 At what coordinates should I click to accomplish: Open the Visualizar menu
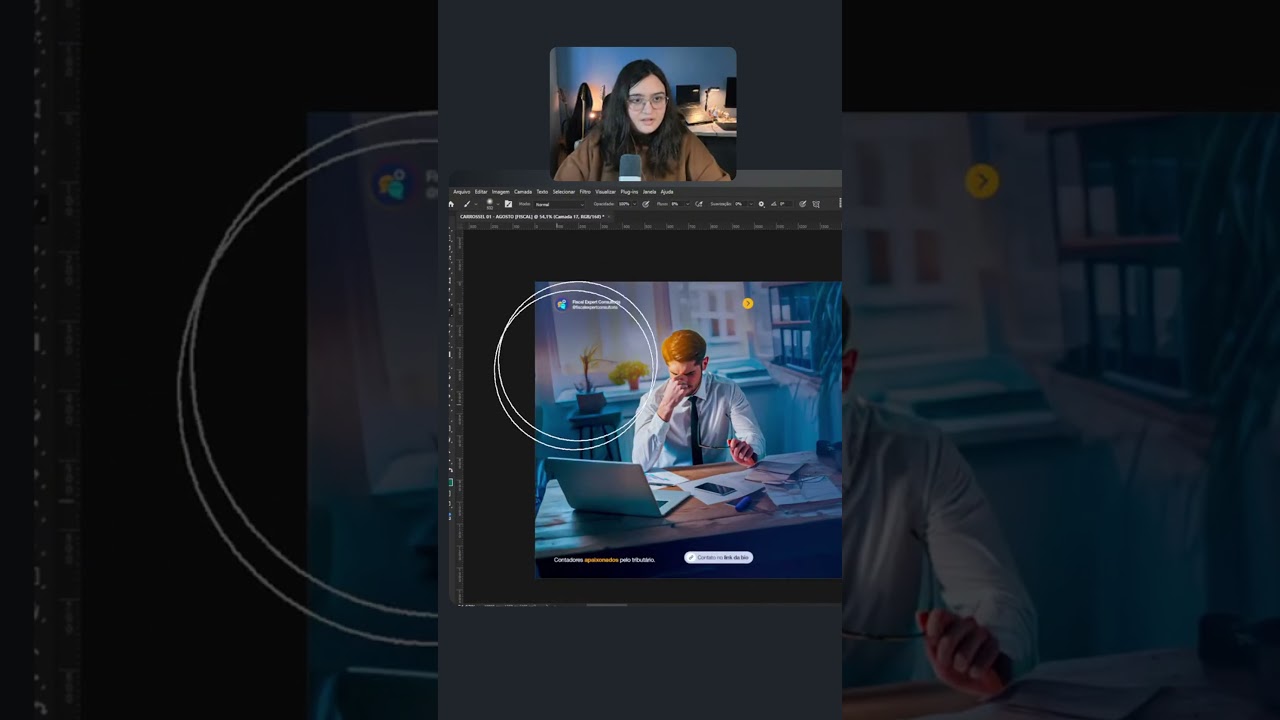606,191
